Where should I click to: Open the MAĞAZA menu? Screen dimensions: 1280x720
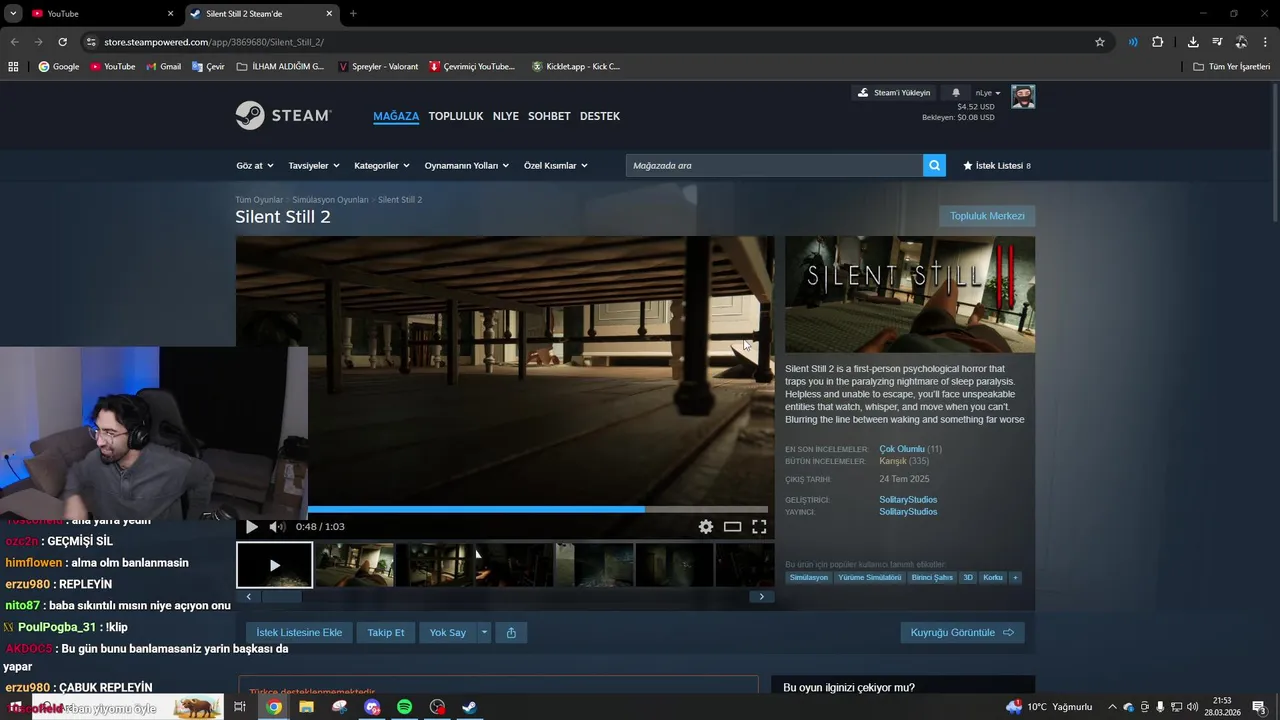tap(396, 116)
